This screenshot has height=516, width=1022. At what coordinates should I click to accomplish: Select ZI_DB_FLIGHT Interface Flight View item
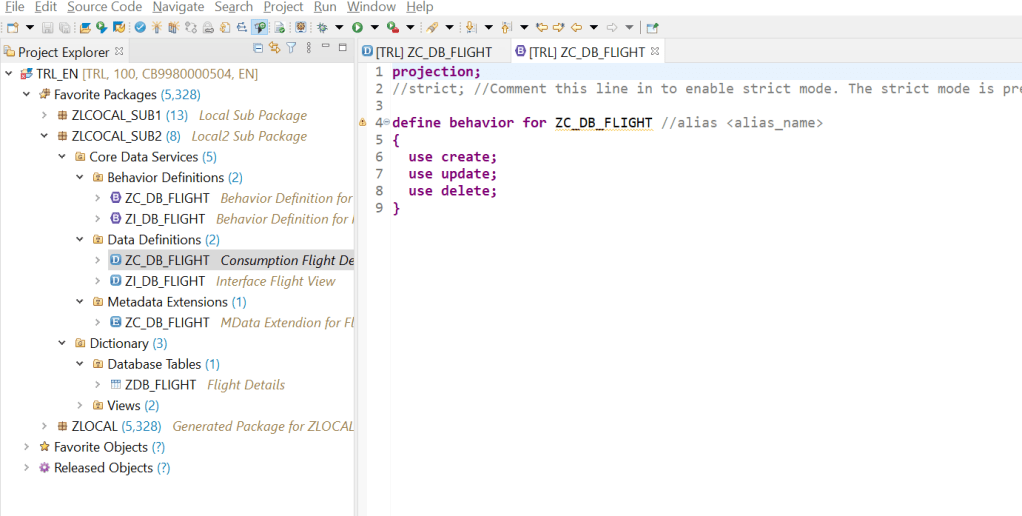point(167,281)
